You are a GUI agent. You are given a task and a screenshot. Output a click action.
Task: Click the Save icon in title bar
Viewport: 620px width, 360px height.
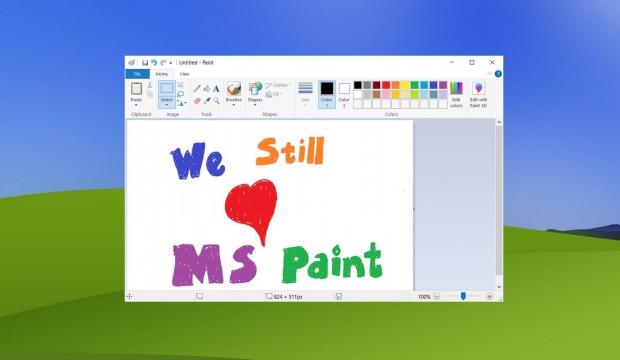(x=145, y=63)
